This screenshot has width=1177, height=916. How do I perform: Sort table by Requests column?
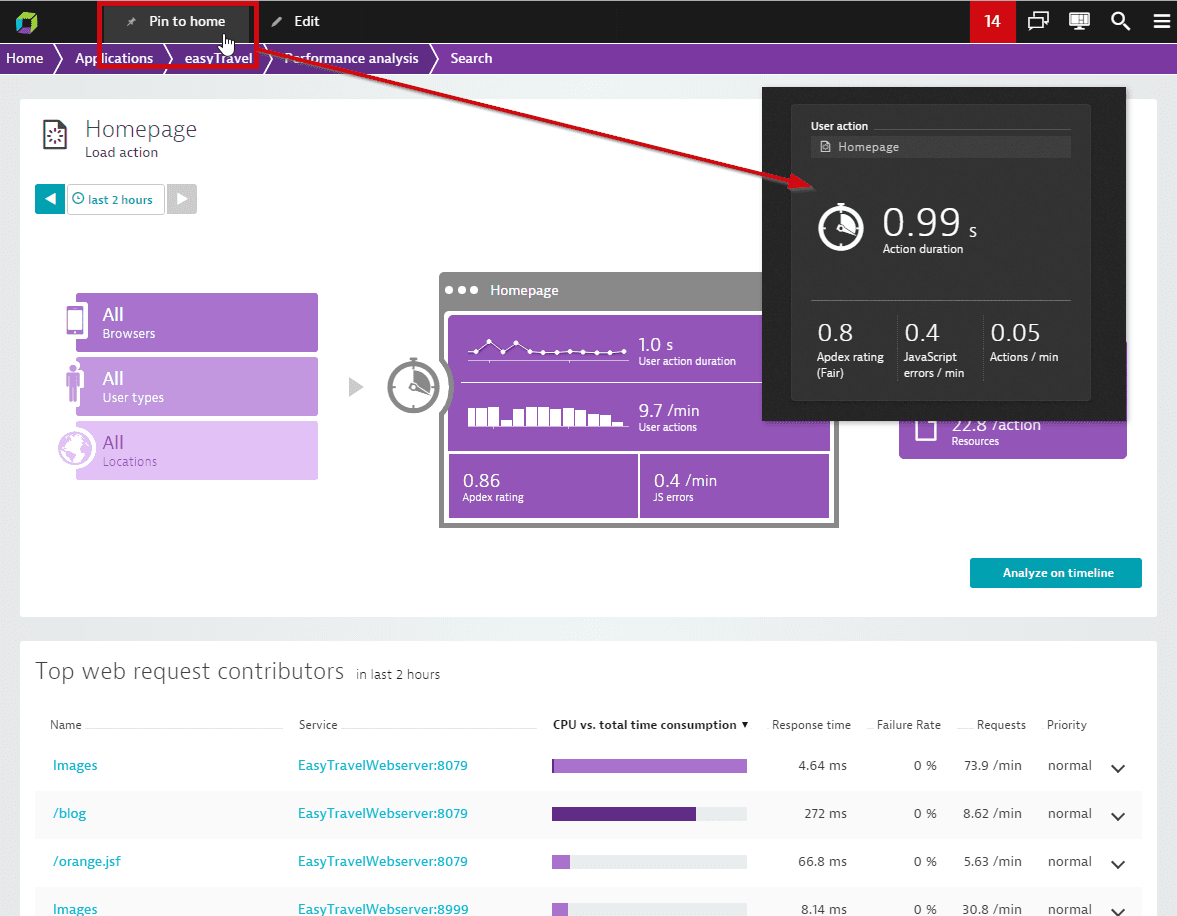click(1001, 725)
